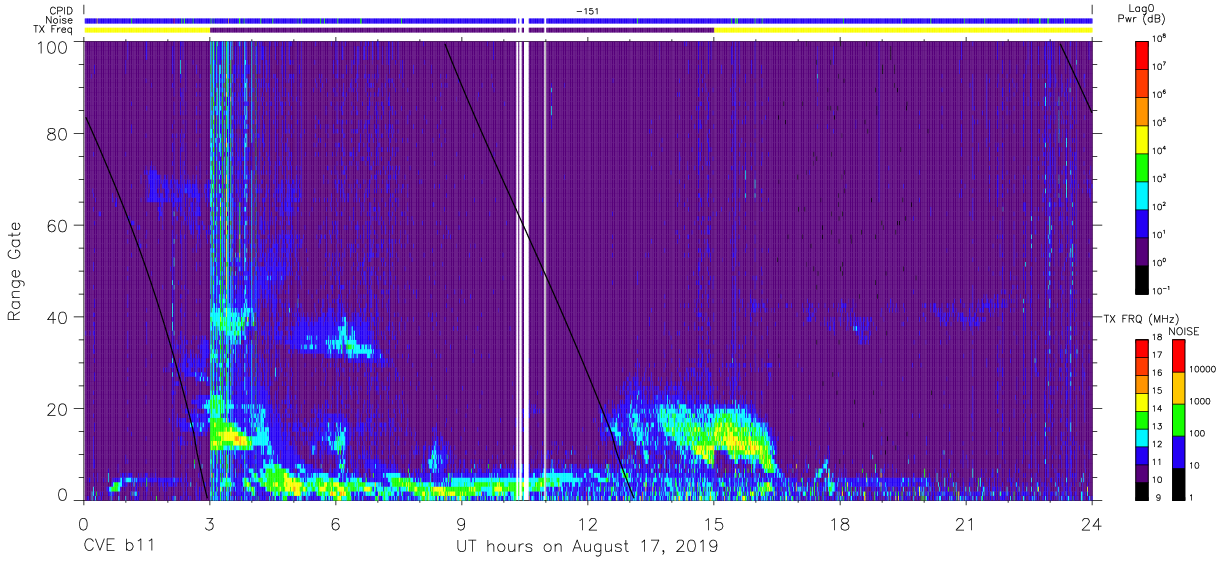1228x567 pixels.
Task: Click the '10000' label on NOISE colorbar
Action: 1204,369
